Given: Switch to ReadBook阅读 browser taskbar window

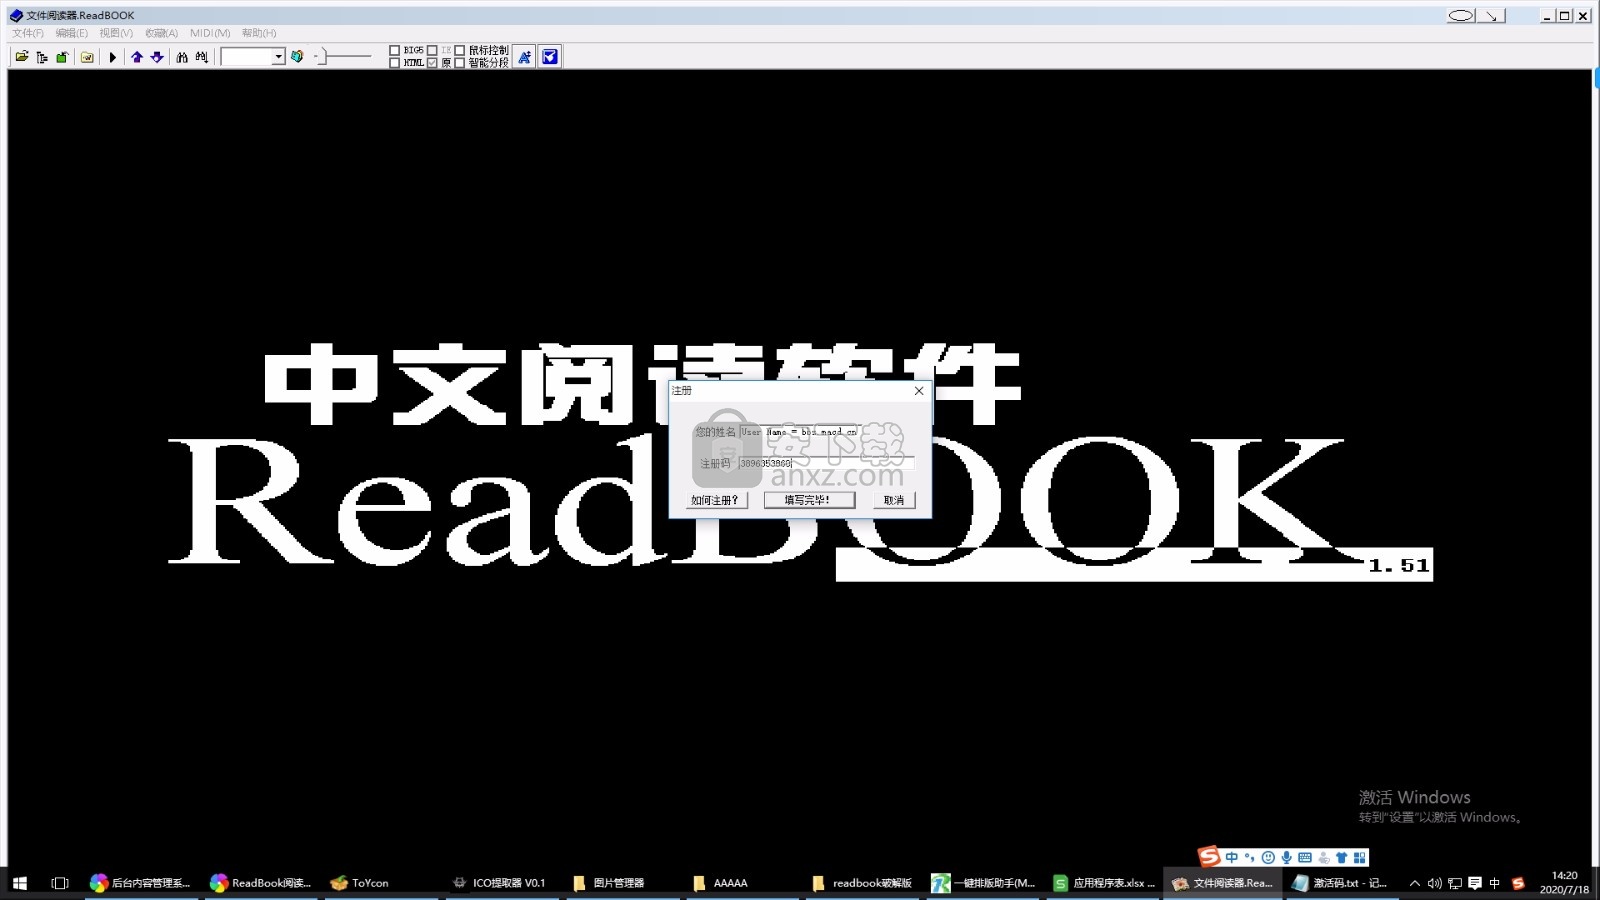Looking at the screenshot, I should (x=261, y=883).
